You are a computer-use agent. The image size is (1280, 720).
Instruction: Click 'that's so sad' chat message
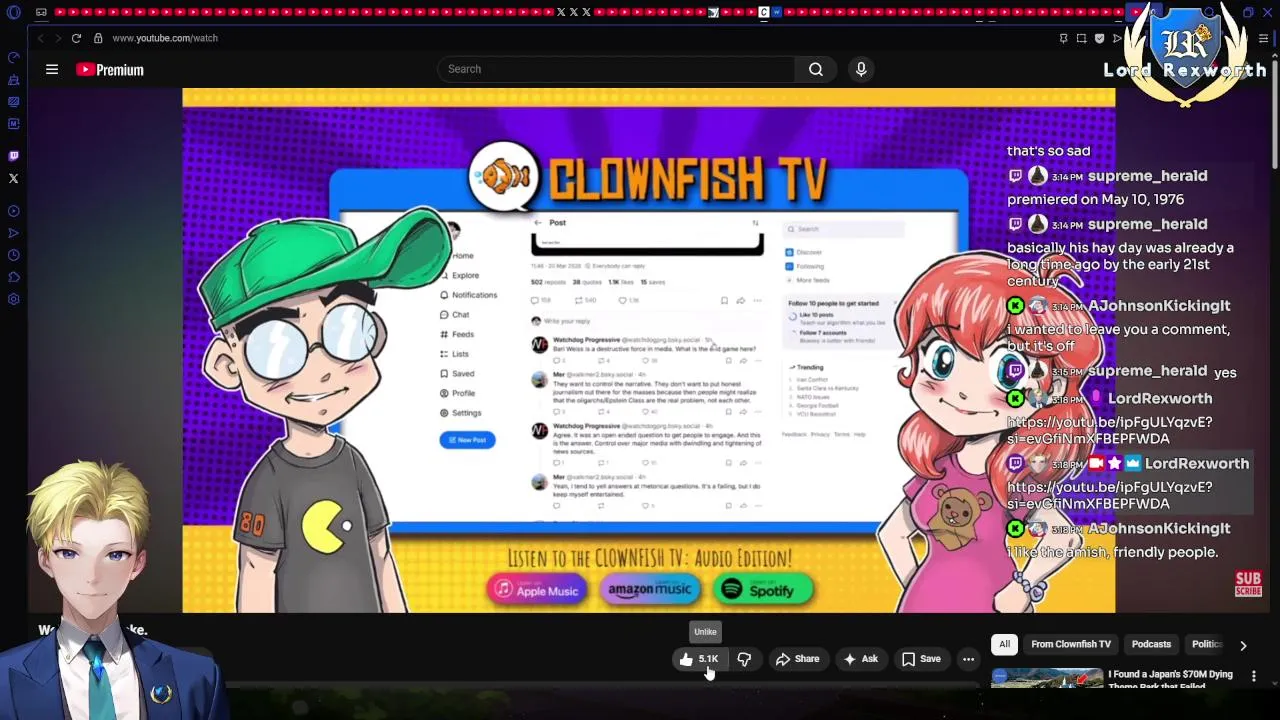(x=1048, y=151)
